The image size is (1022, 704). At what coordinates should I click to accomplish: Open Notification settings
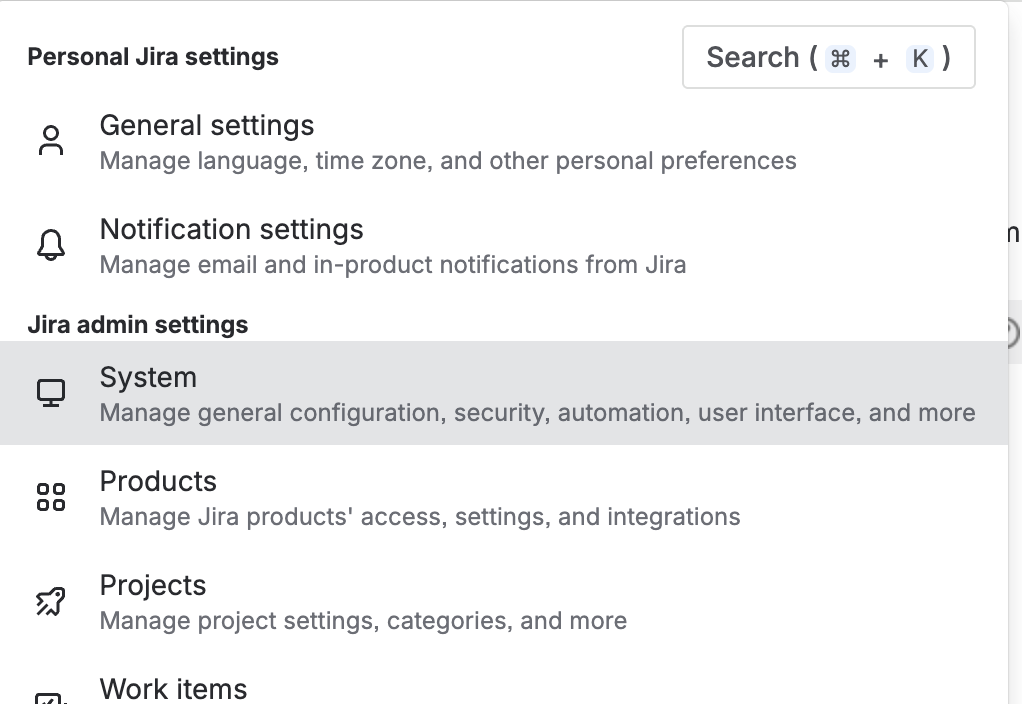click(231, 230)
